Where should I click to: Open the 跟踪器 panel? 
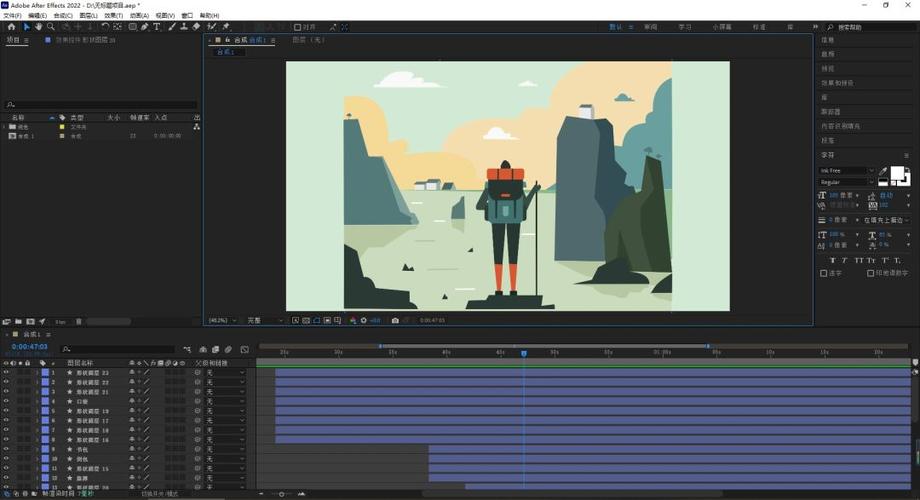[831, 112]
